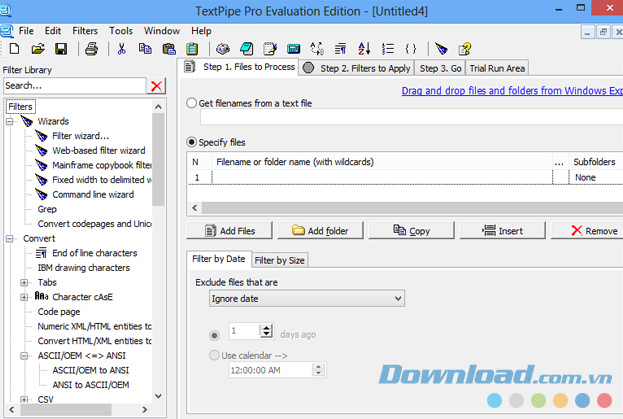Click the Insert button
623x419 pixels.
pyautogui.click(x=502, y=230)
